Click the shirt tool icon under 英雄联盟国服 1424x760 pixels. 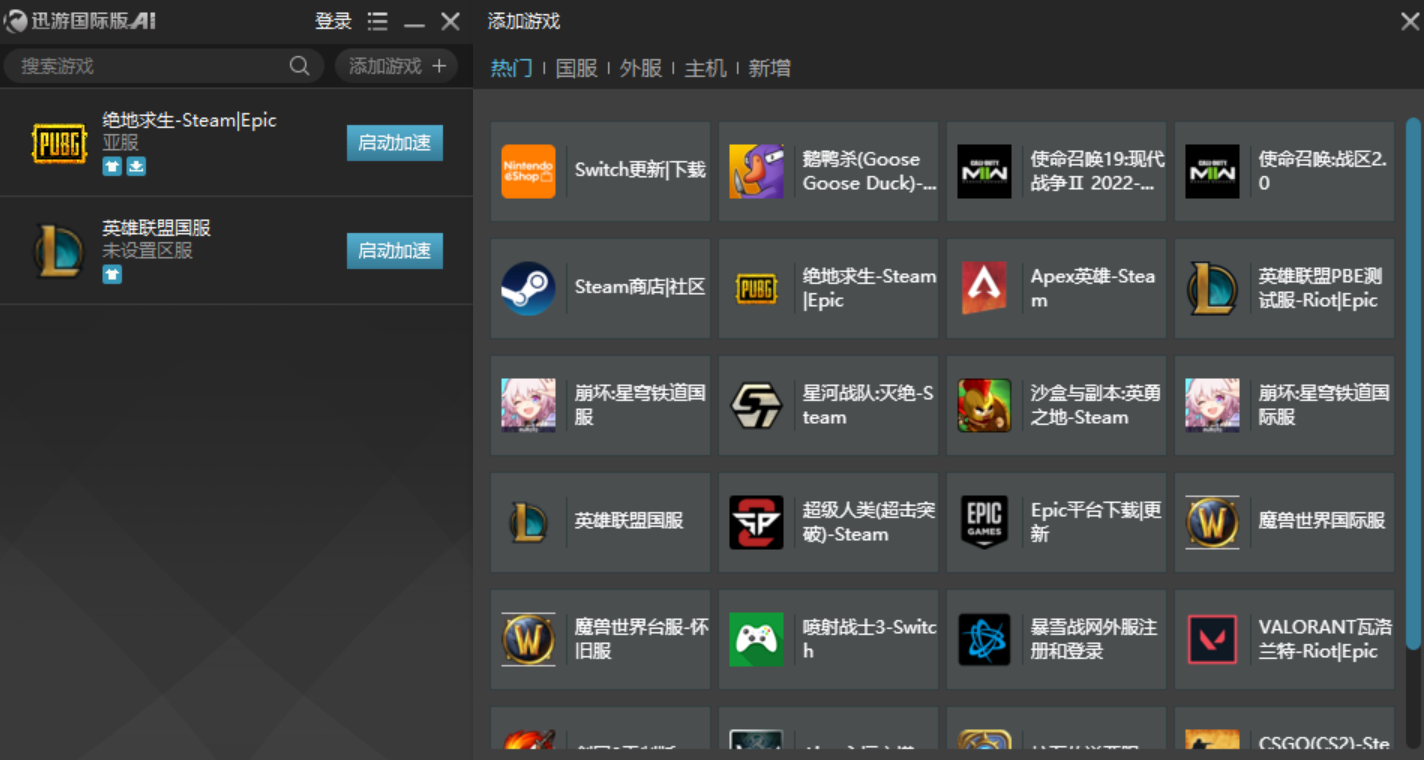112,273
